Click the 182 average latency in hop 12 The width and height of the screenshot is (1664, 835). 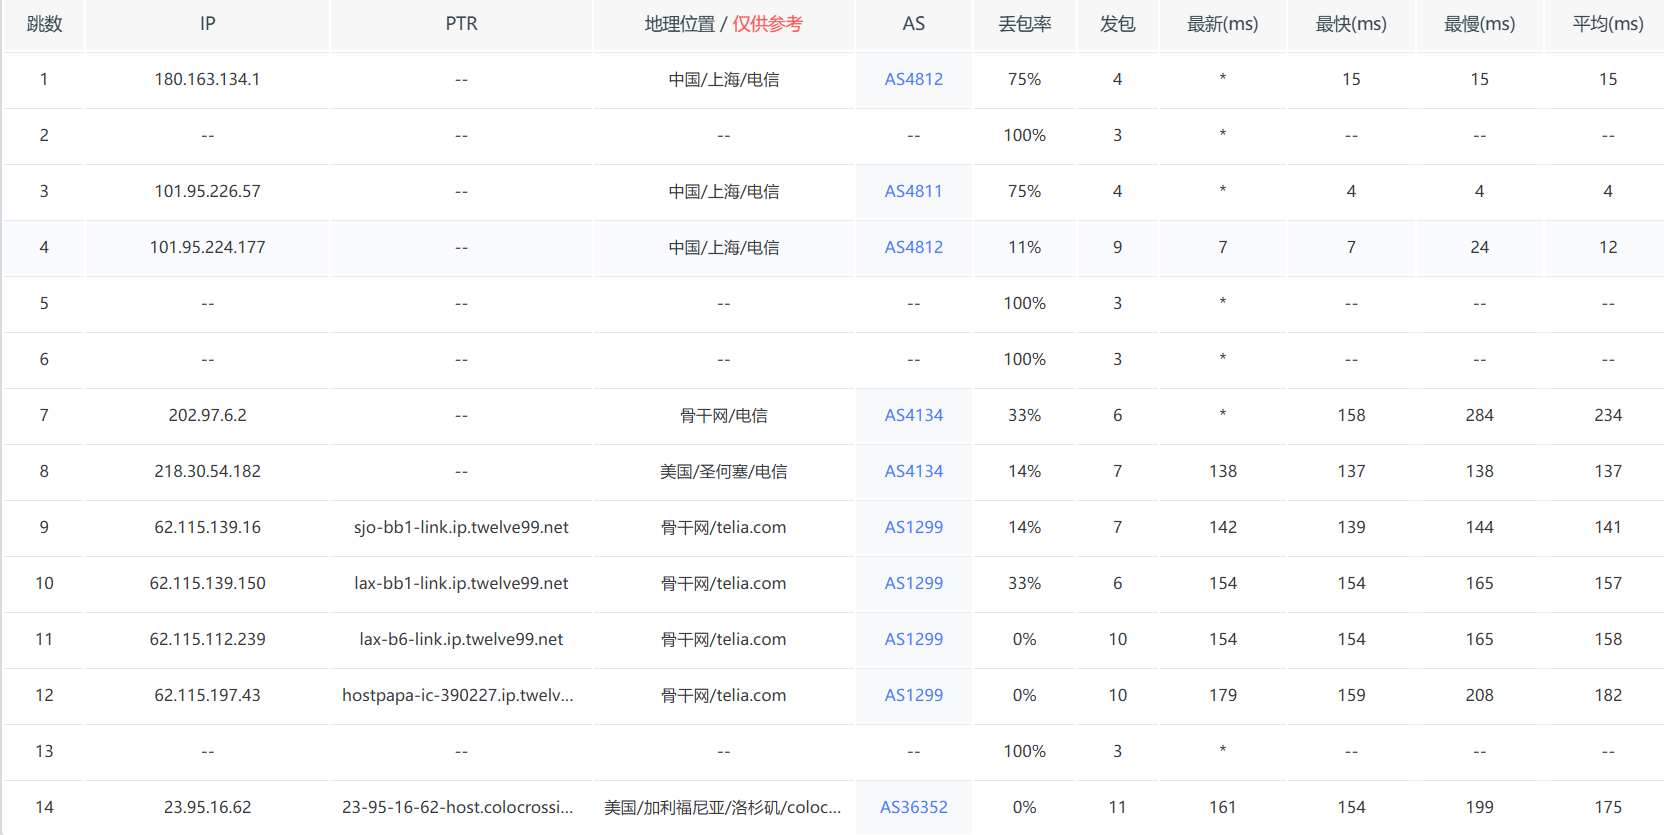click(x=1608, y=695)
